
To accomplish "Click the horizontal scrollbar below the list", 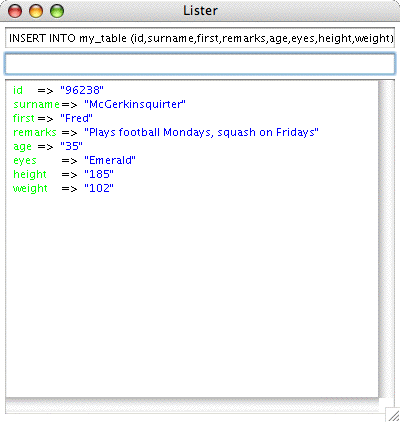I will pos(192,405).
